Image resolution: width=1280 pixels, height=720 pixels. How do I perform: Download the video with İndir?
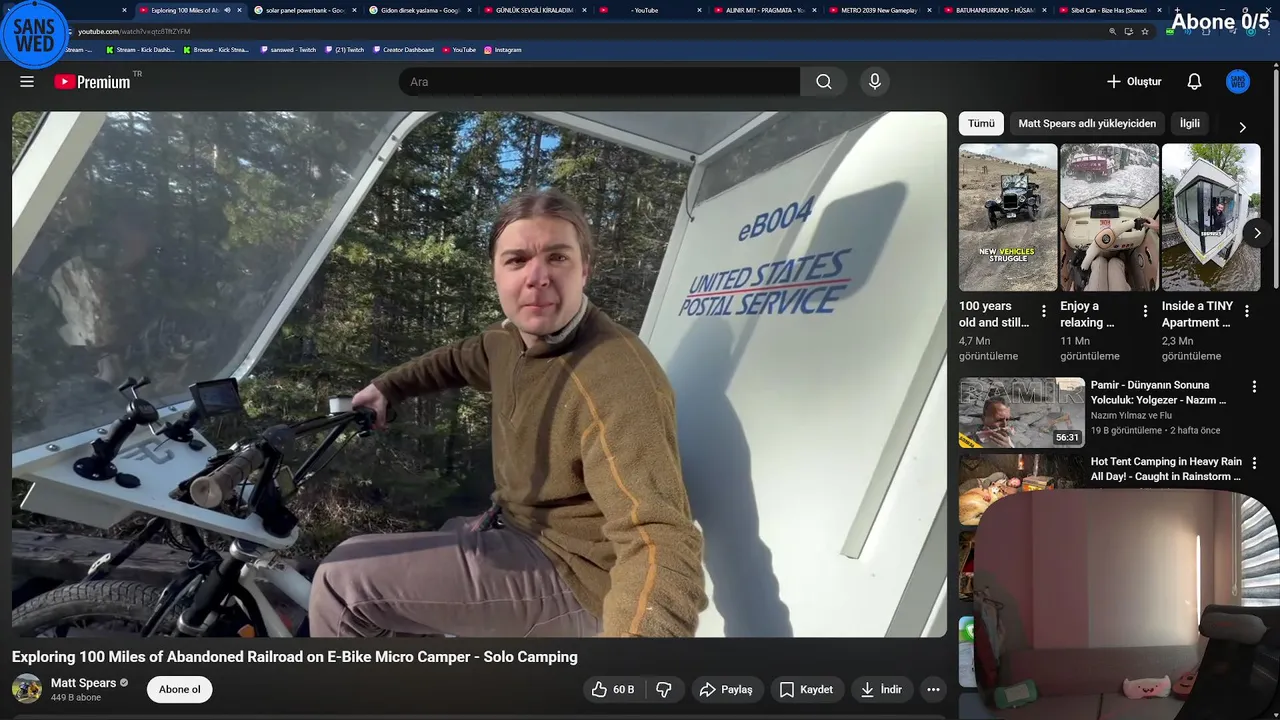881,689
